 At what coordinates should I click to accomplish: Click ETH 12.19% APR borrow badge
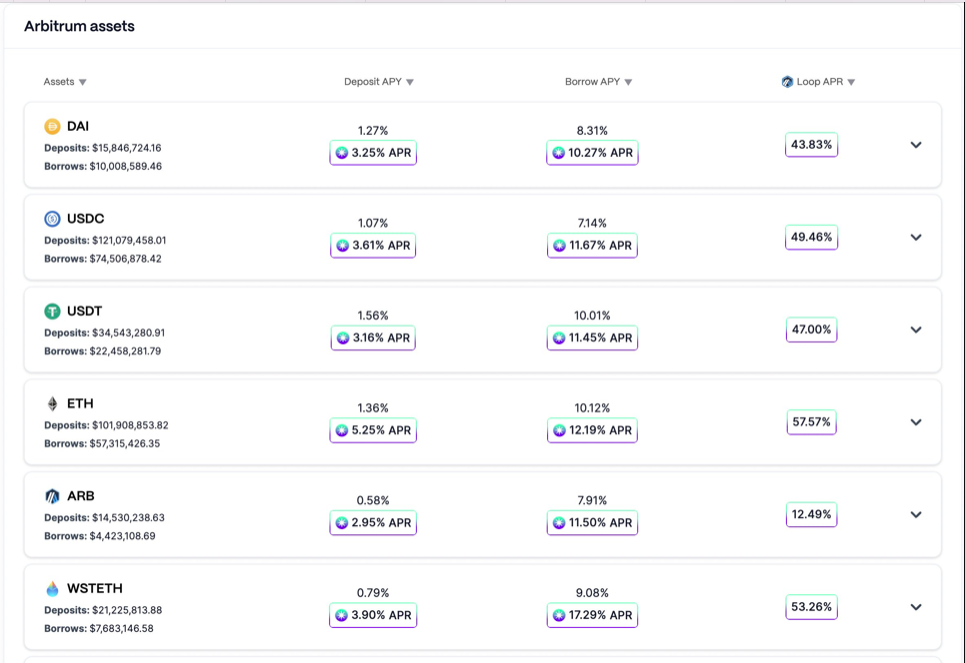(592, 431)
